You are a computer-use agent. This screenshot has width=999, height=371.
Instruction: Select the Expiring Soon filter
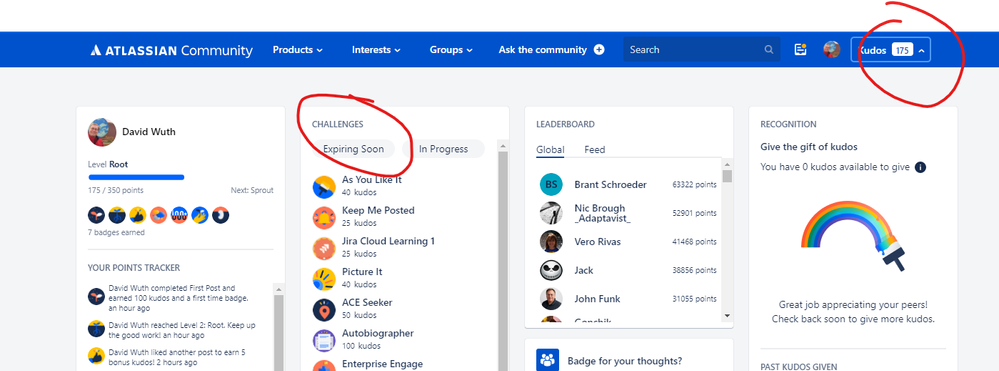click(x=354, y=149)
